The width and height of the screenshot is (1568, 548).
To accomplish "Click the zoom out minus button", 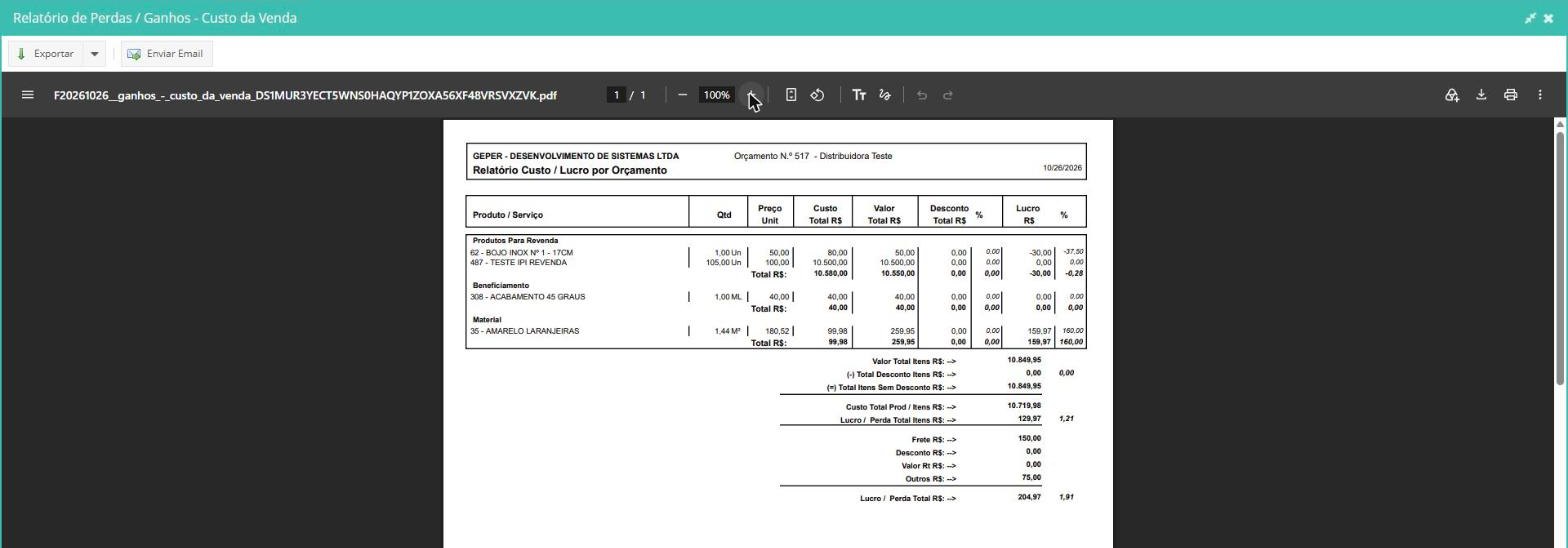I will click(682, 95).
